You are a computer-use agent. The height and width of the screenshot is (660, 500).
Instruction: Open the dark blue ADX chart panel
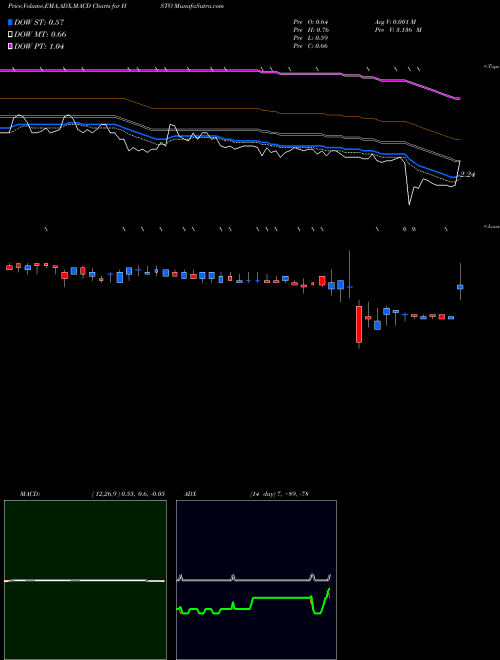[x=256, y=580]
